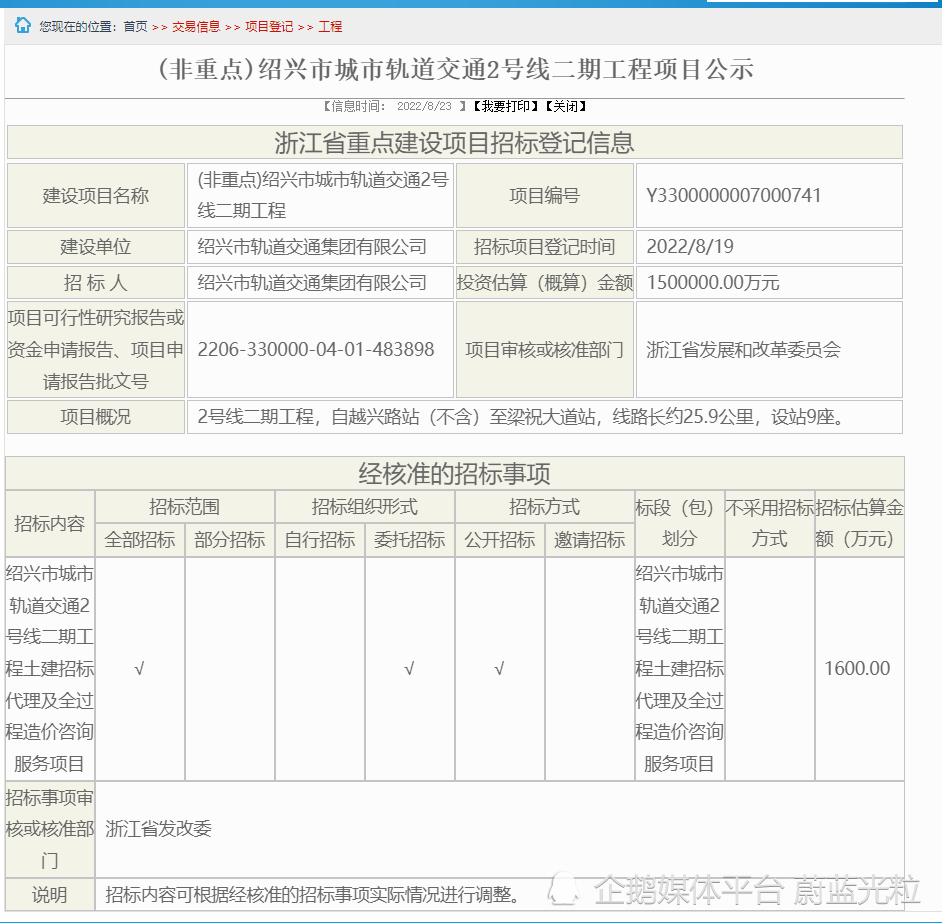This screenshot has width=942, height=923.
Task: Select the 部分招标 sub-header
Action: point(229,540)
